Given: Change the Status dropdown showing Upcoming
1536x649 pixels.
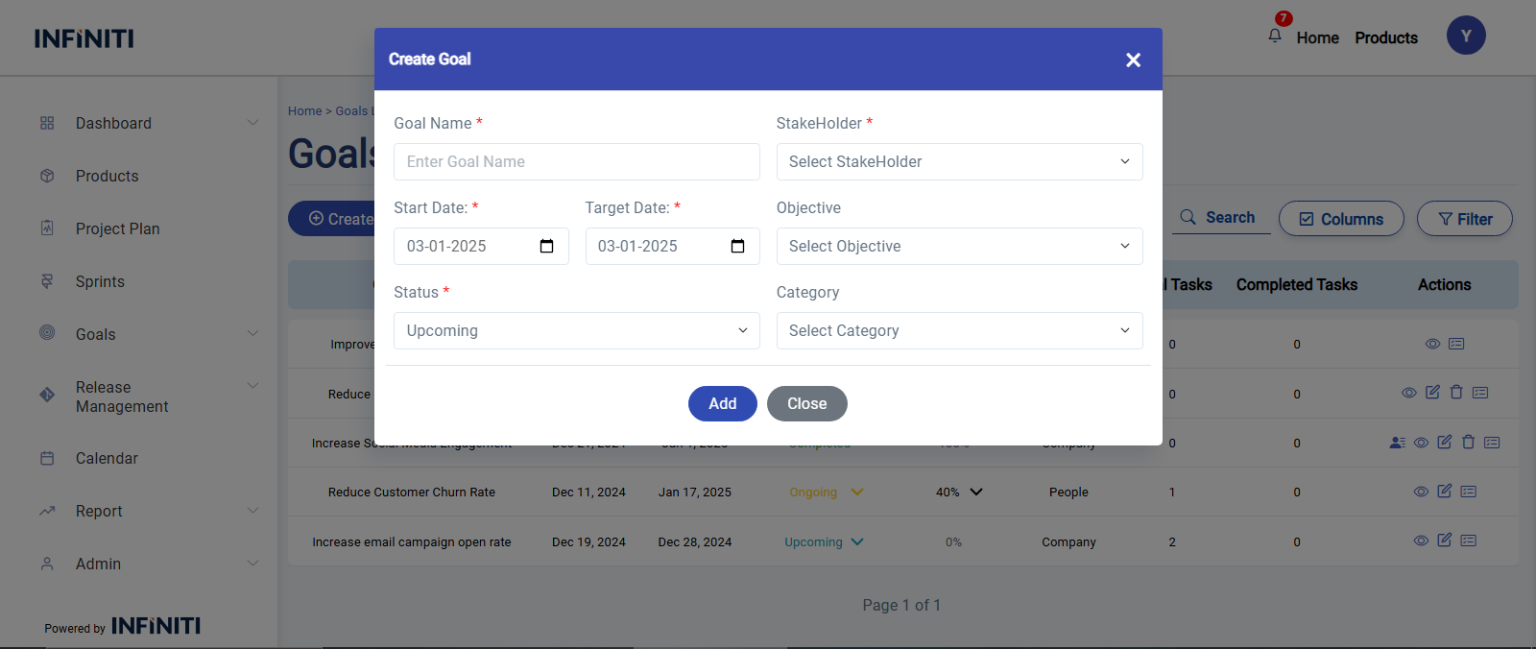Looking at the screenshot, I should click(x=576, y=331).
